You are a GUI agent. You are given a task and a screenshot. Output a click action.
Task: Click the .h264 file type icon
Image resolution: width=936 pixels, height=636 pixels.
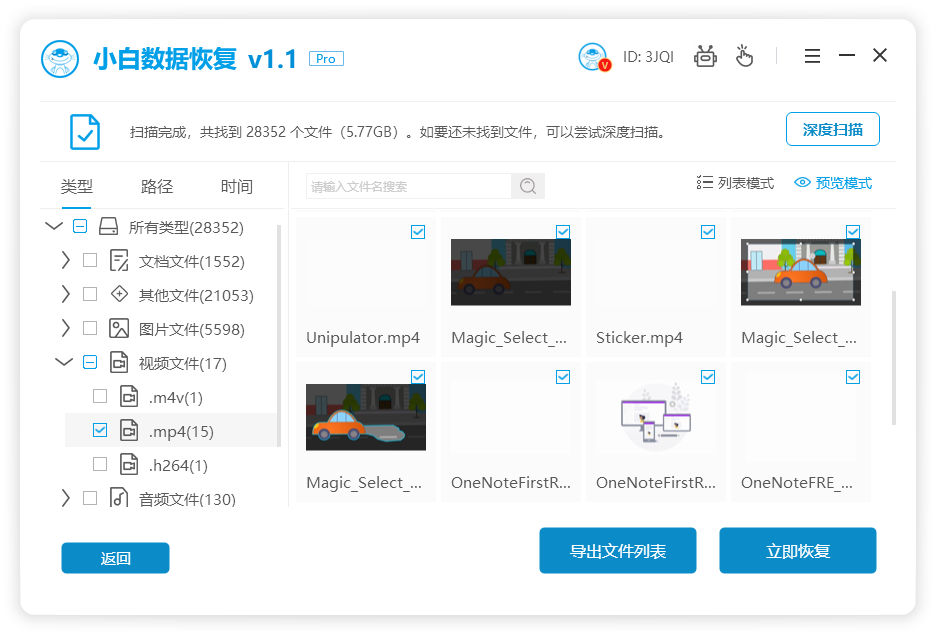(x=129, y=465)
